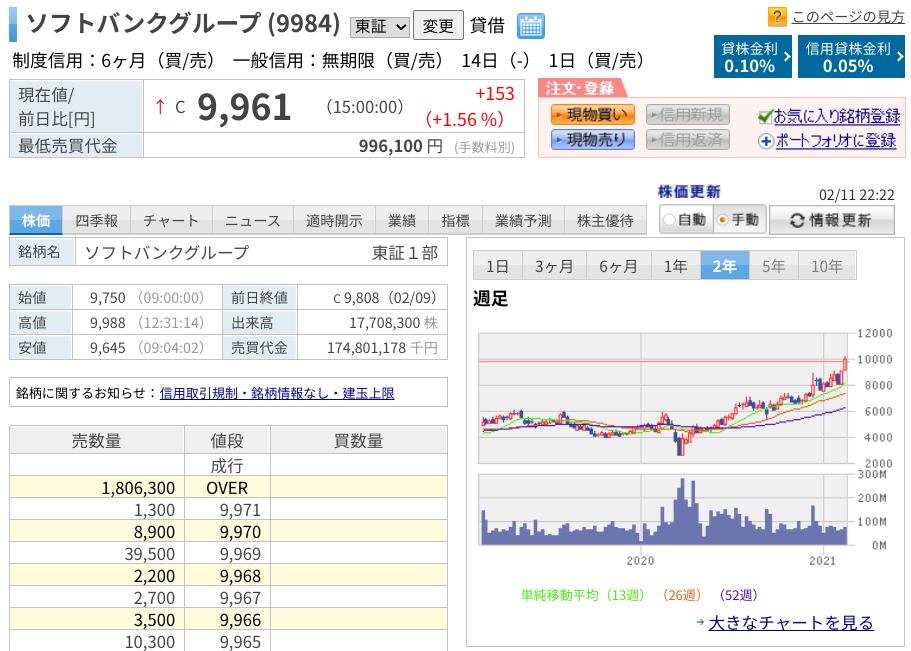The height and width of the screenshot is (651, 911).
Task: Open 大きなチャートを見る link
Action: point(791,623)
